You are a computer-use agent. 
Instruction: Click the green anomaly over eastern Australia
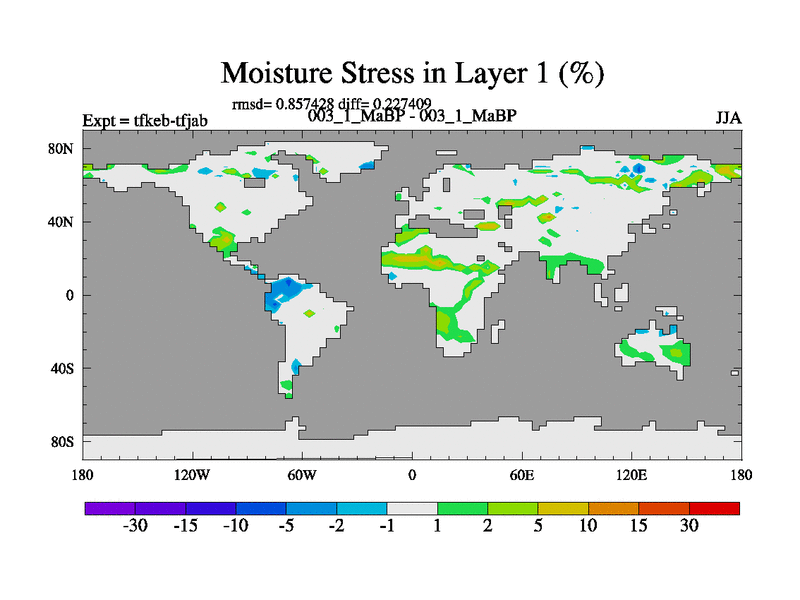point(674,354)
